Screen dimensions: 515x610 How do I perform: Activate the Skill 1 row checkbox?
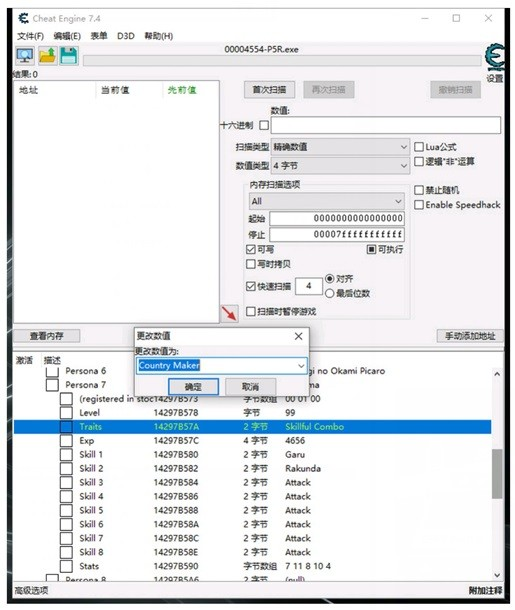pyautogui.click(x=66, y=455)
